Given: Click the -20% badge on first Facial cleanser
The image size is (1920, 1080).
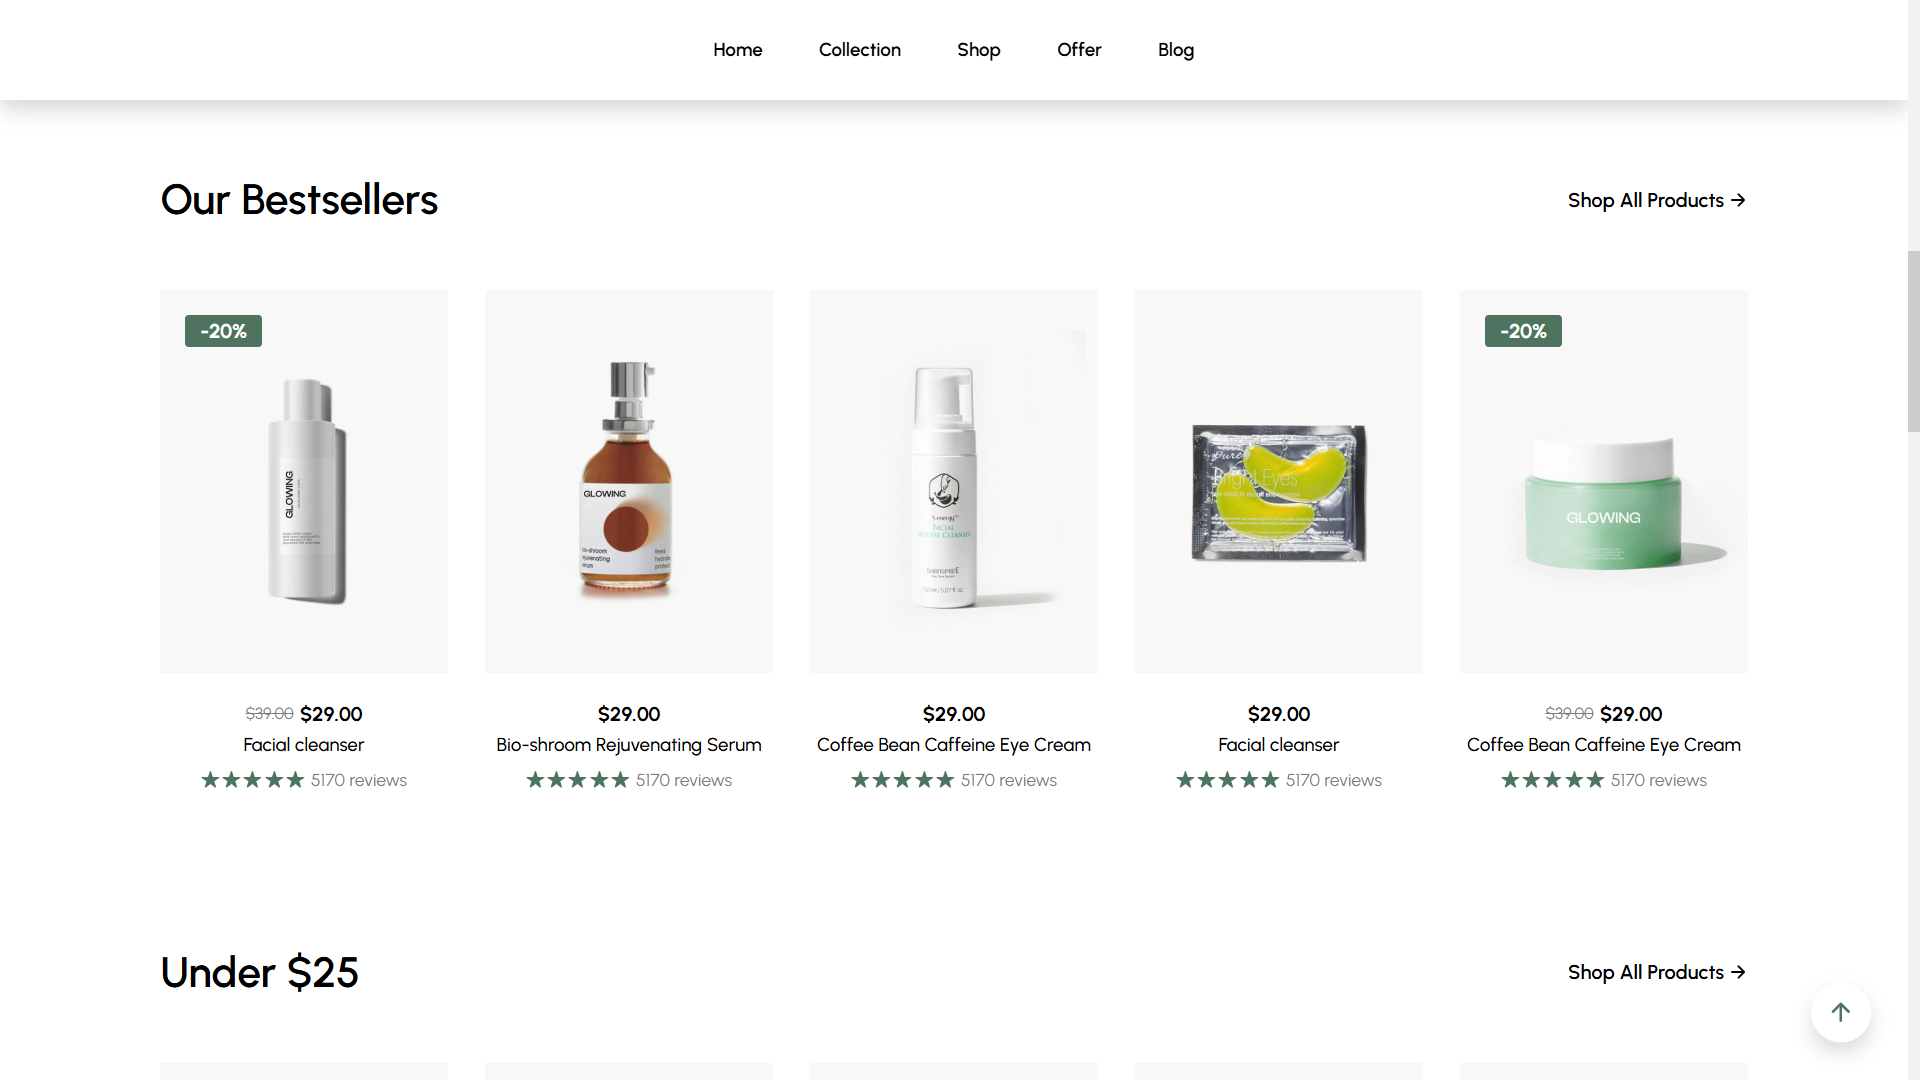Looking at the screenshot, I should coord(223,331).
